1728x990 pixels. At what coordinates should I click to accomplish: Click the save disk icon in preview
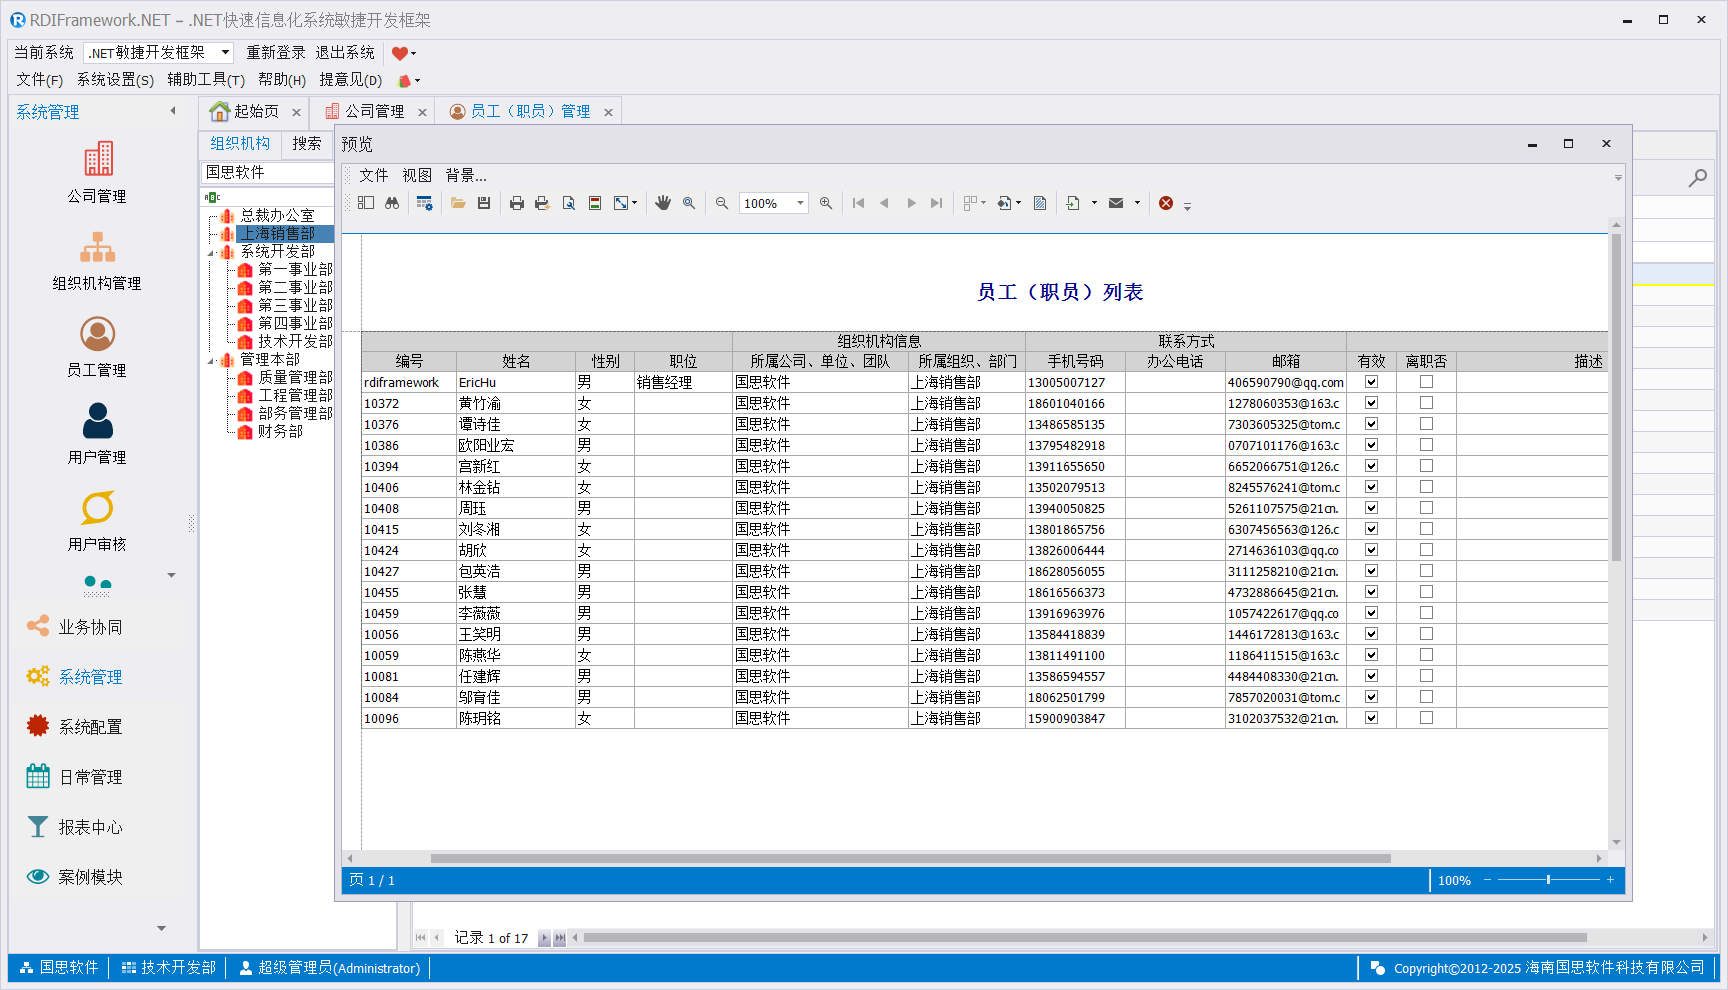(x=484, y=203)
